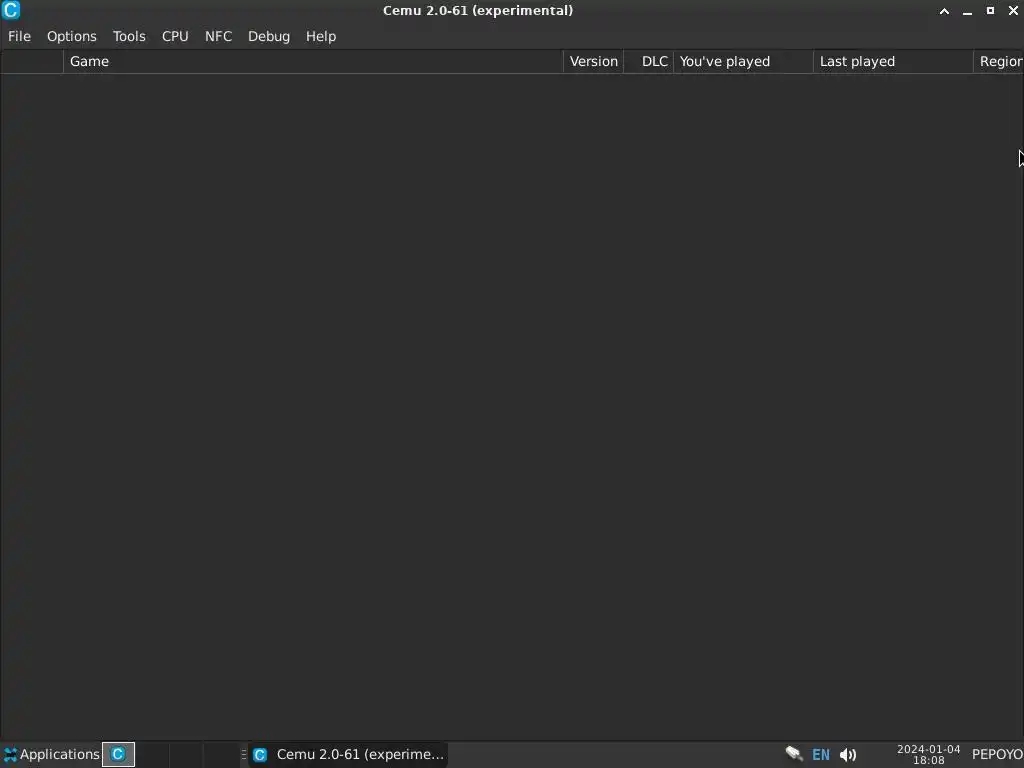This screenshot has width=1024, height=768.
Task: Select the Cemu 2.0-61 taskbar window button
Action: click(349, 754)
